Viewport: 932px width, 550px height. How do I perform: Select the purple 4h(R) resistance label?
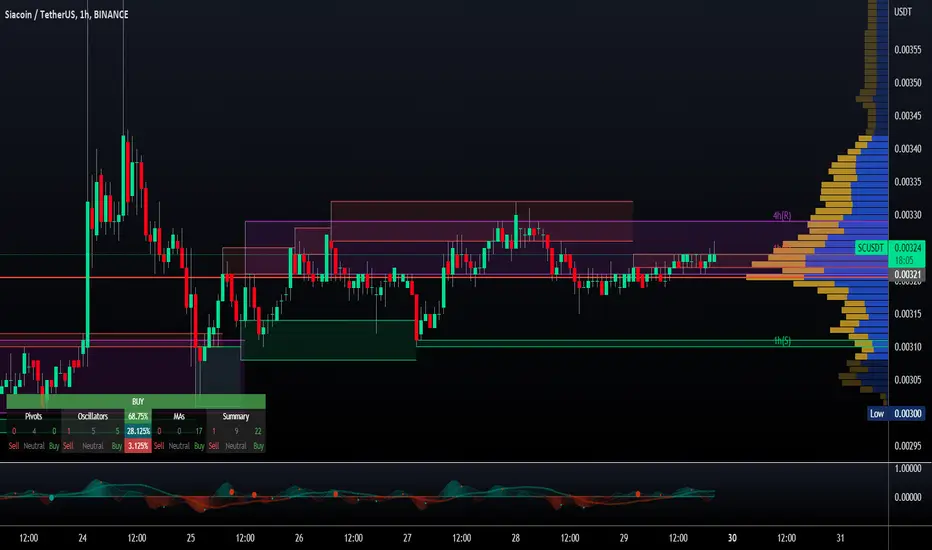pos(782,215)
